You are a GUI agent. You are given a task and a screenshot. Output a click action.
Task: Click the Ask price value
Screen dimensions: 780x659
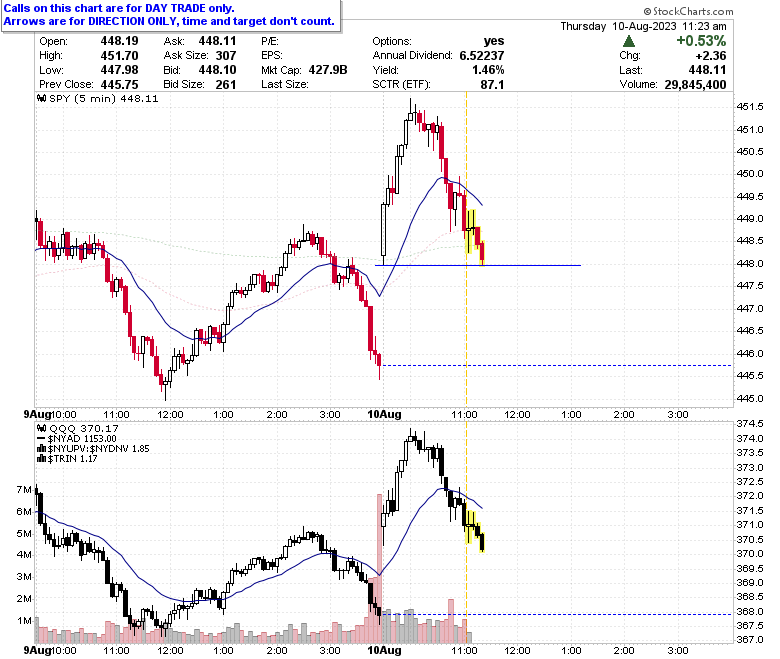click(x=217, y=41)
